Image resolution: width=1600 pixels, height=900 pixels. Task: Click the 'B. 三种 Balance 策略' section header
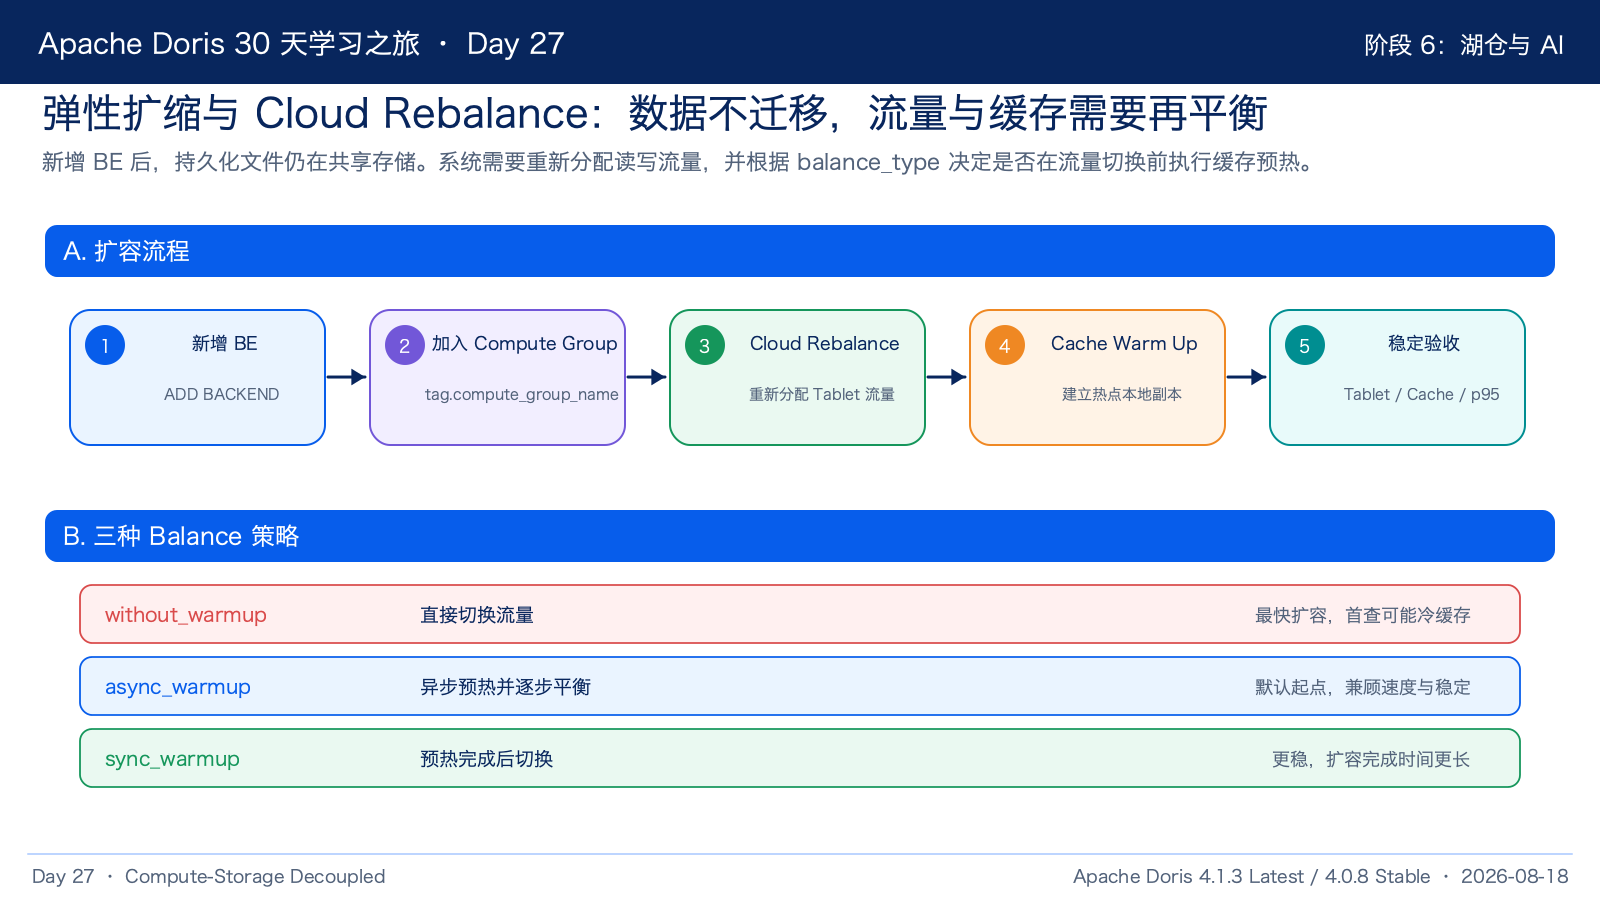(800, 536)
